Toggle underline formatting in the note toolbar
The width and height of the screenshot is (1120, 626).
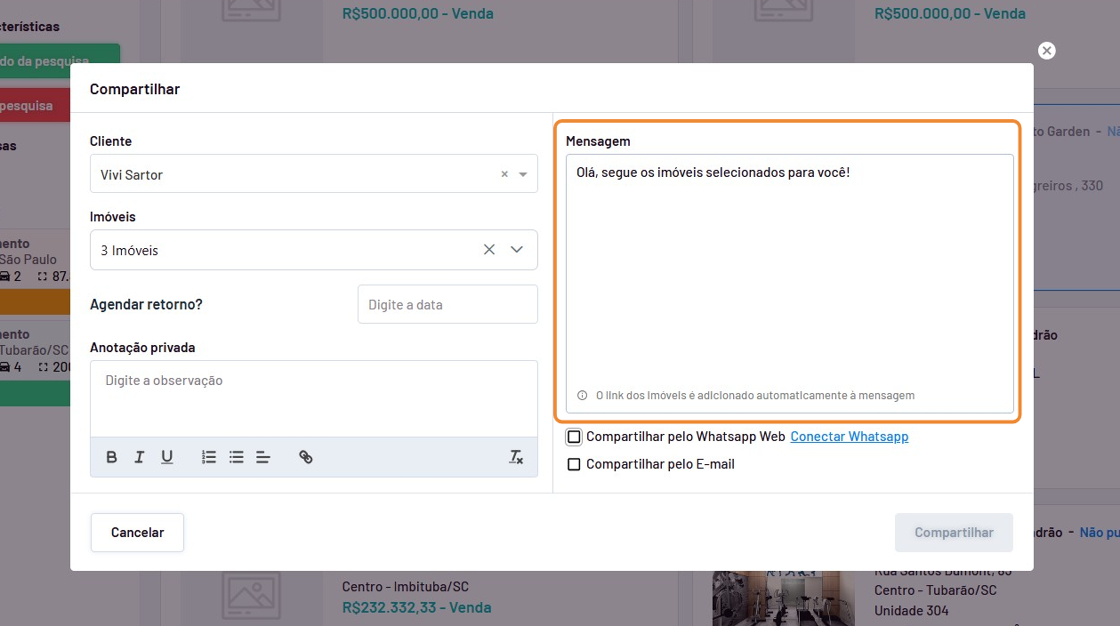click(x=167, y=457)
